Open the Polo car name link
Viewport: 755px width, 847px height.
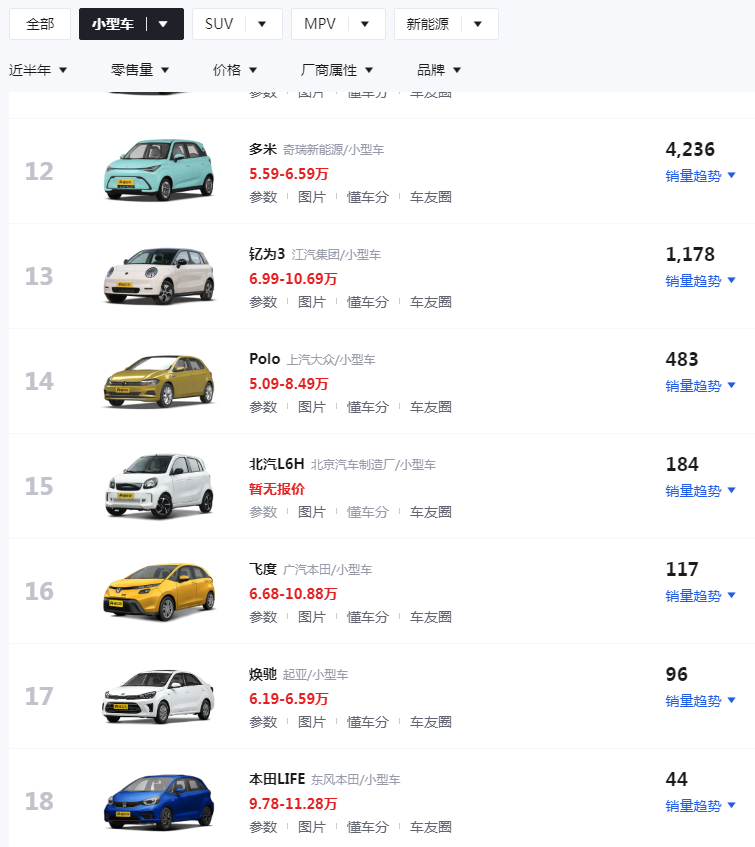265,359
